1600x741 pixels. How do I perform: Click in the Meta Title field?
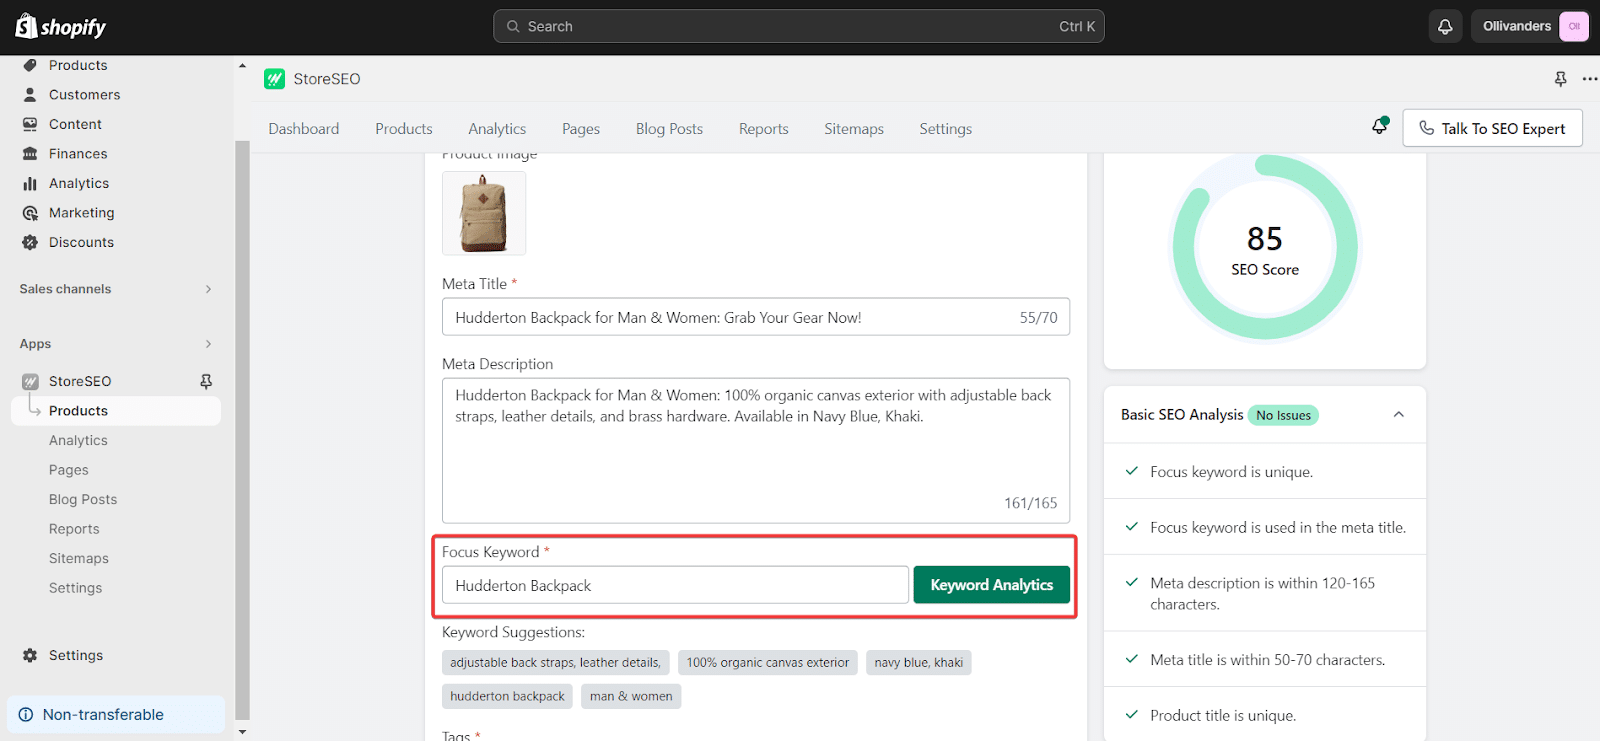(x=756, y=317)
